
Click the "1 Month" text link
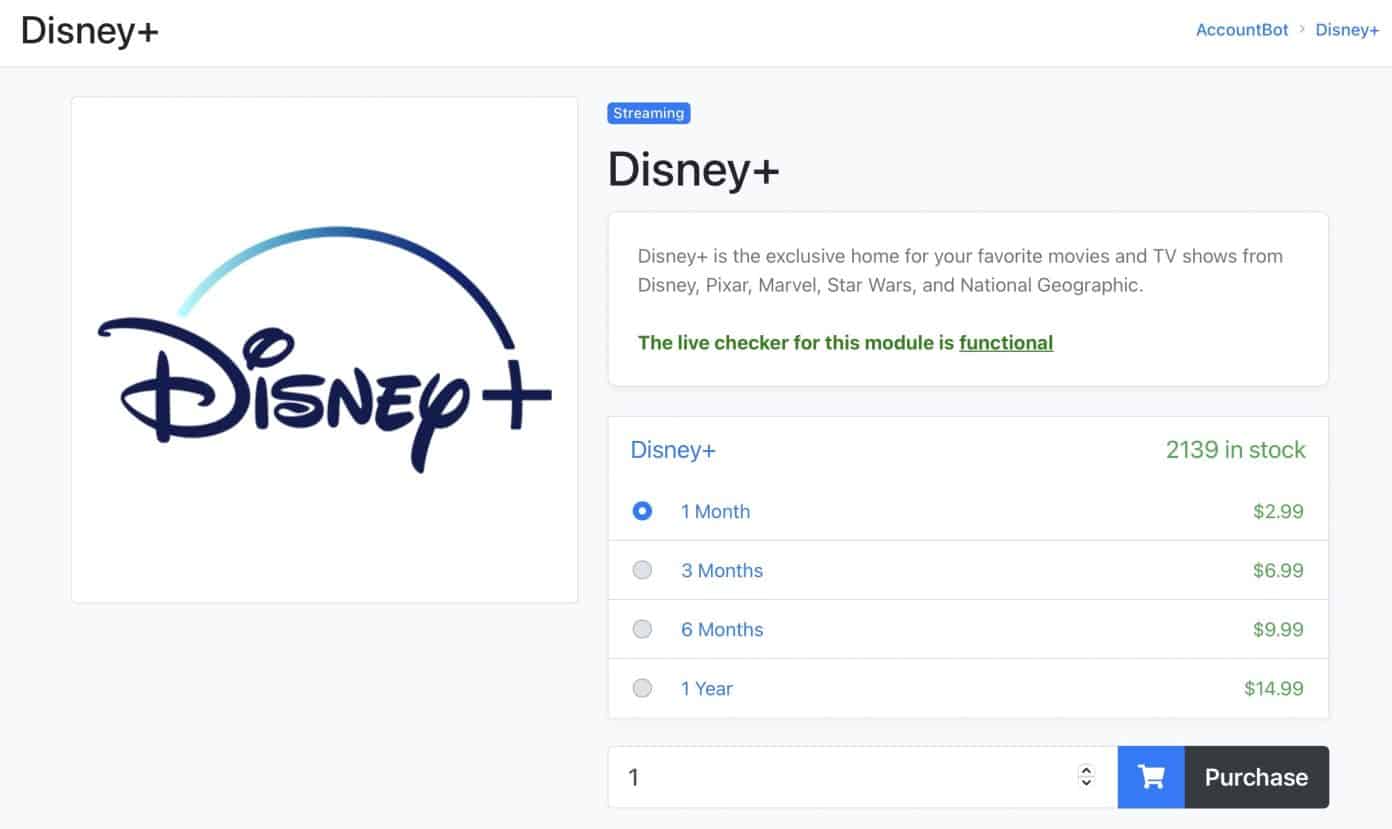pos(715,511)
